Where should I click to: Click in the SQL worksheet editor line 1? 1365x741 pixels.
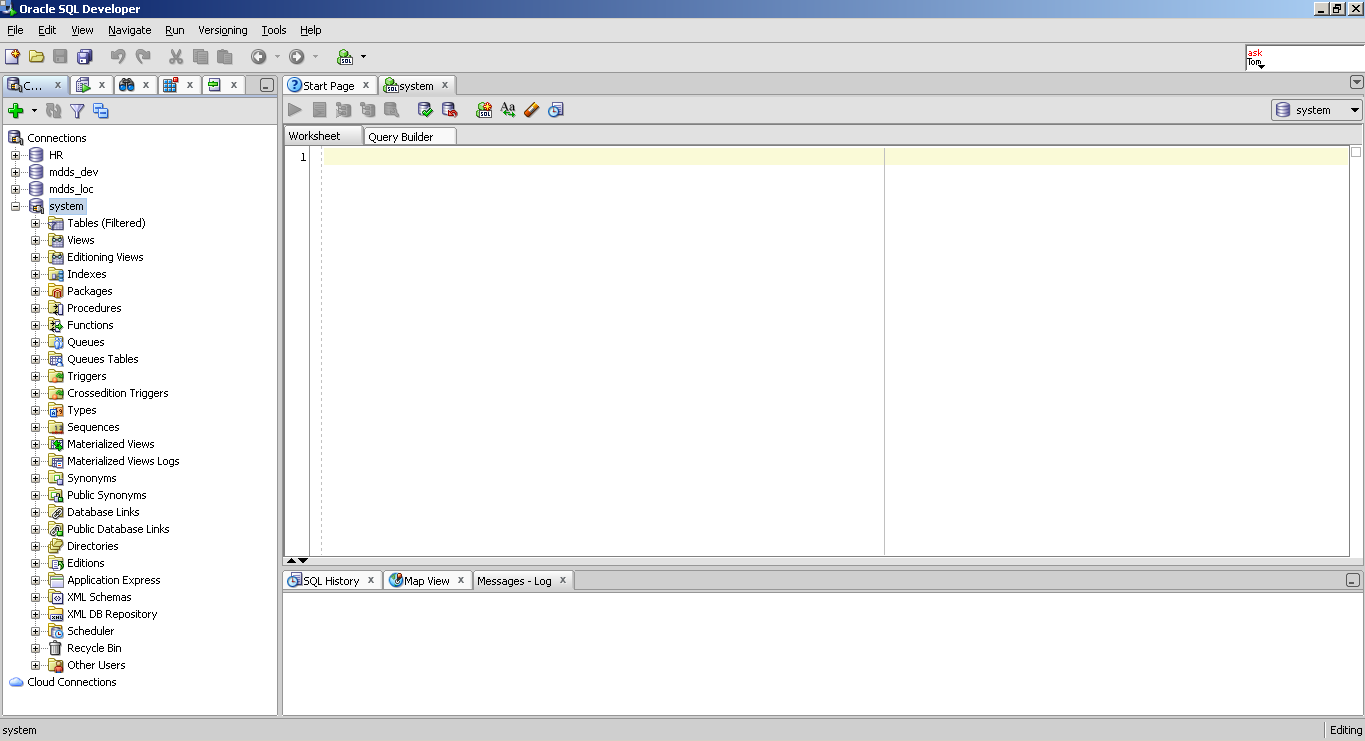coord(835,157)
